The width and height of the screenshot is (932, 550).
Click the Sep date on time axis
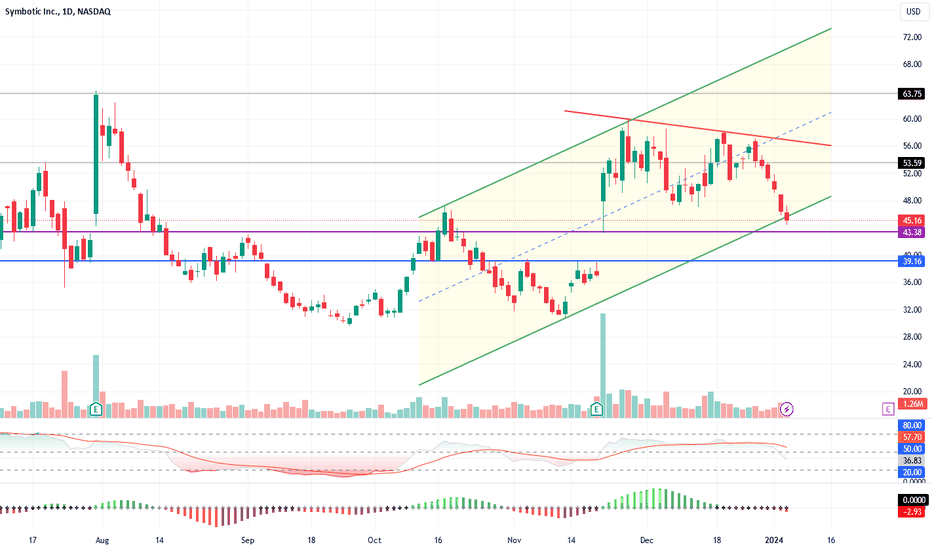[248, 540]
